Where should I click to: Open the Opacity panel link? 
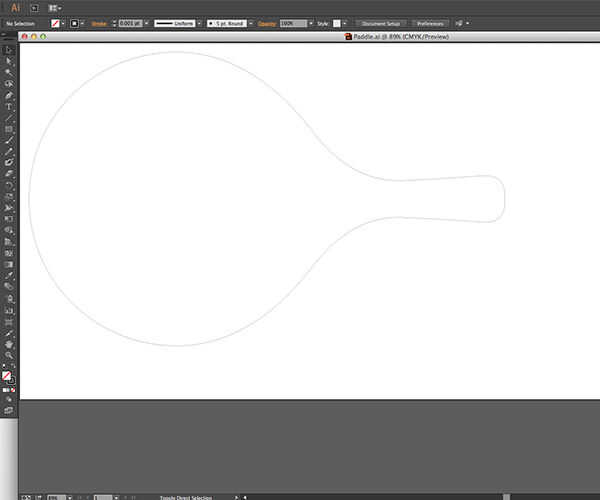(267, 24)
